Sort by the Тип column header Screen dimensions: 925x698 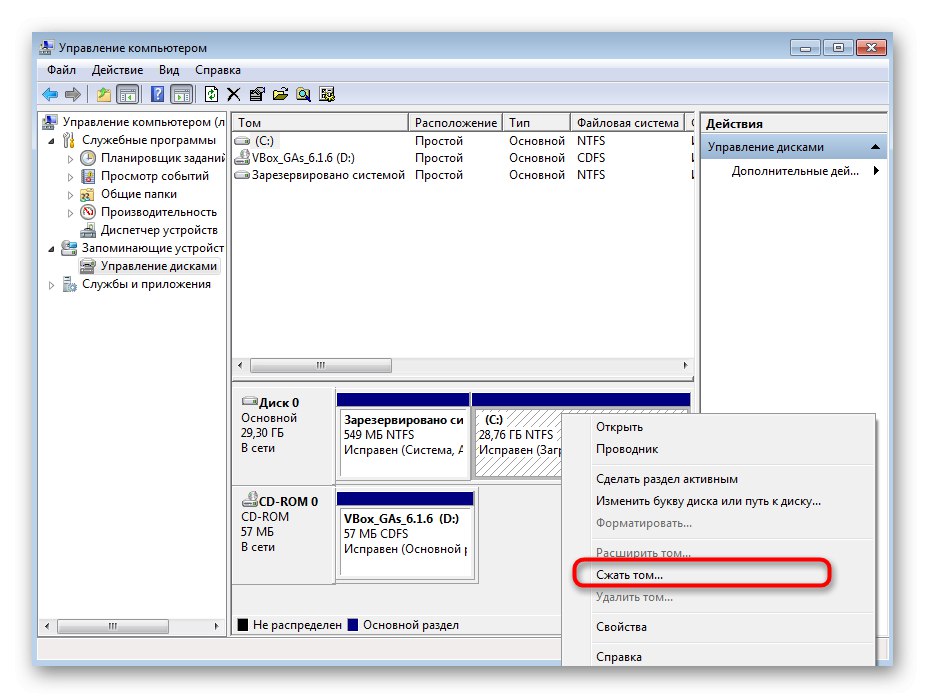click(x=537, y=122)
